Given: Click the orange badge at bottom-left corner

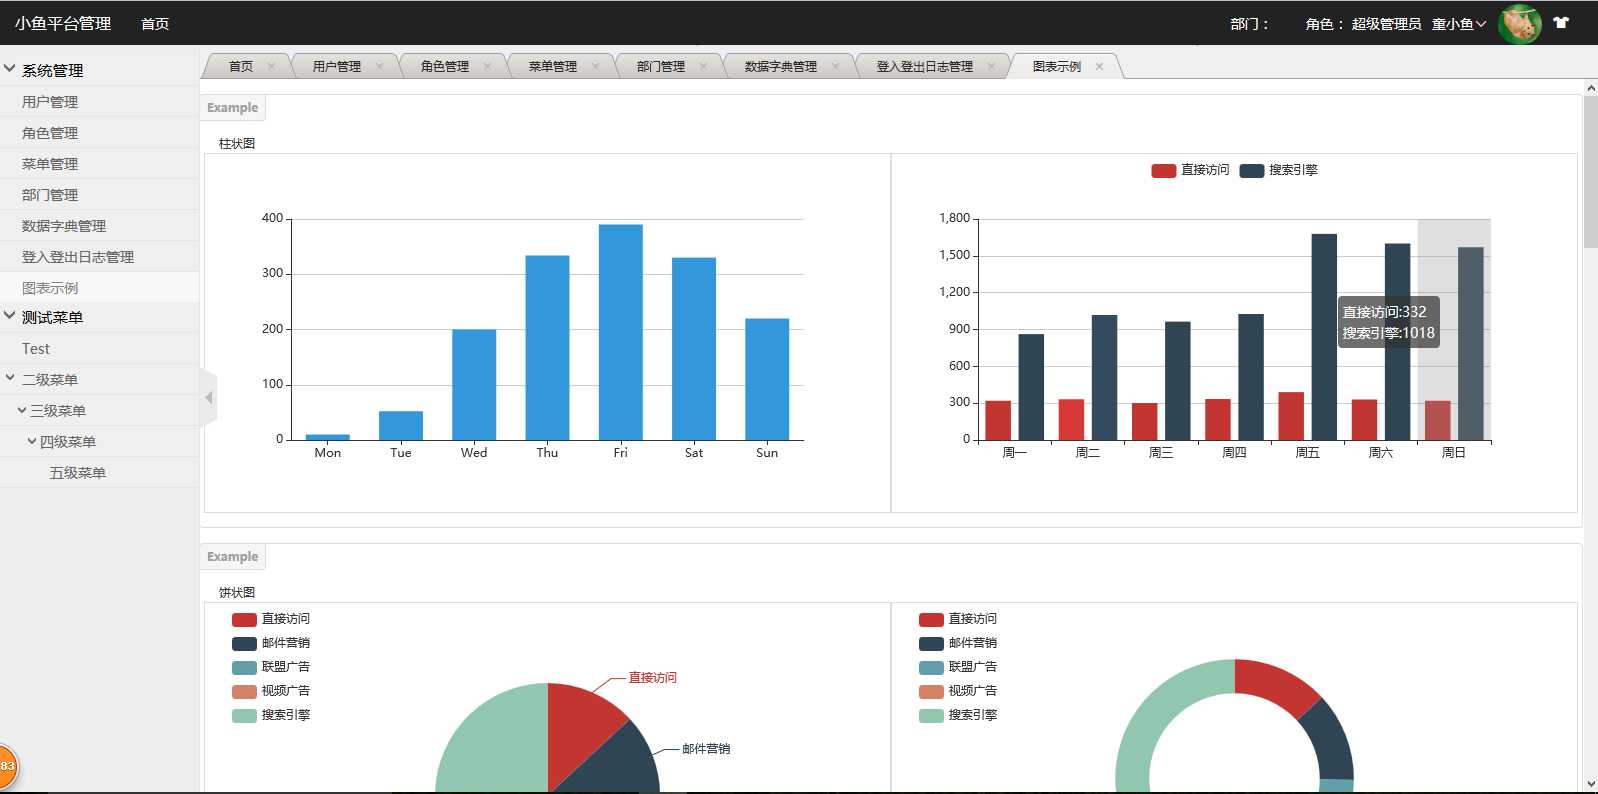Looking at the screenshot, I should pos(7,766).
